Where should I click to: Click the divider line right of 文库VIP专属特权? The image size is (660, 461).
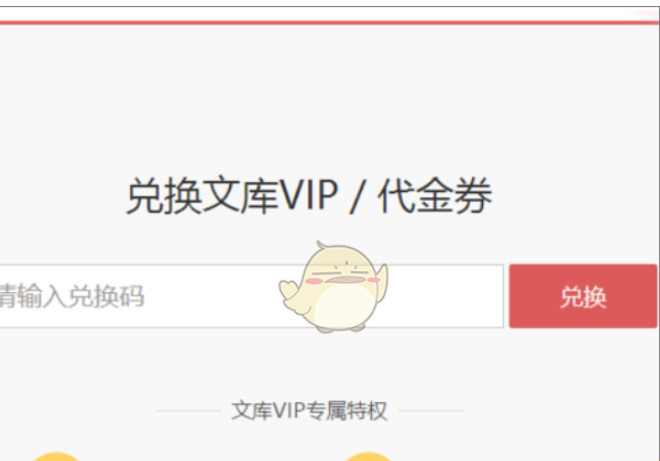coord(430,410)
